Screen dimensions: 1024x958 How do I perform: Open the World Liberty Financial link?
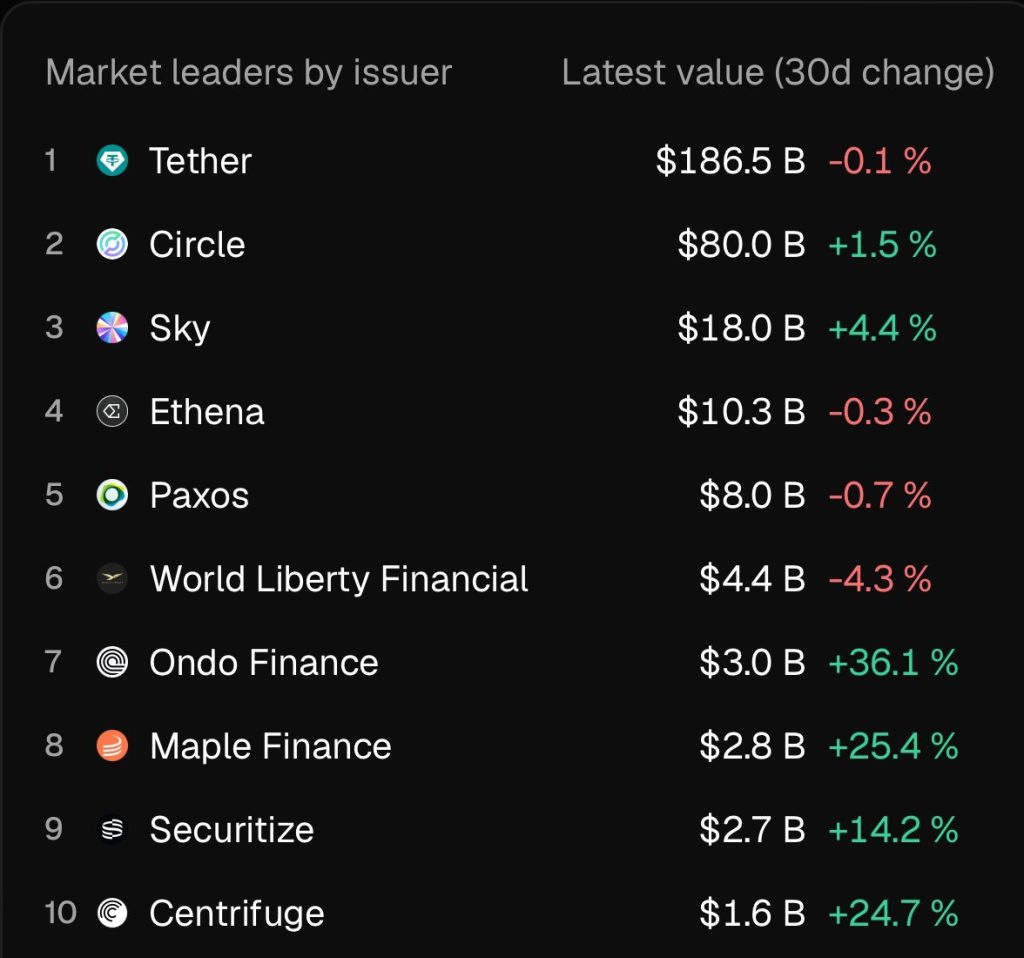tap(338, 579)
